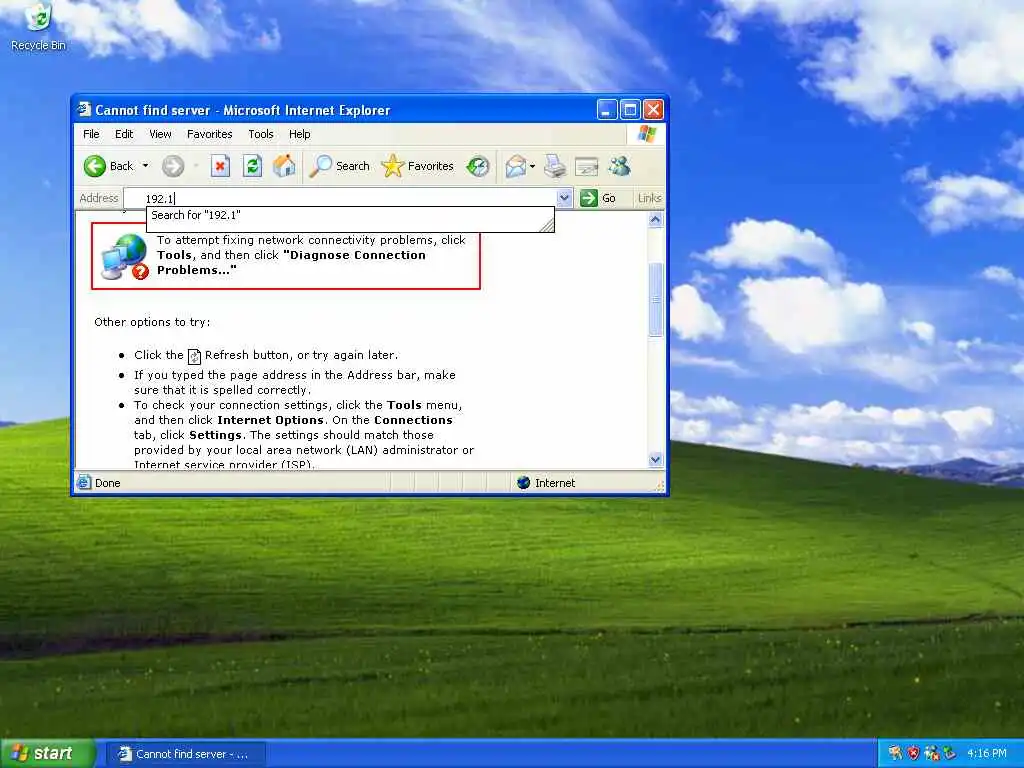Click the red security shield tray icon

coord(913,754)
